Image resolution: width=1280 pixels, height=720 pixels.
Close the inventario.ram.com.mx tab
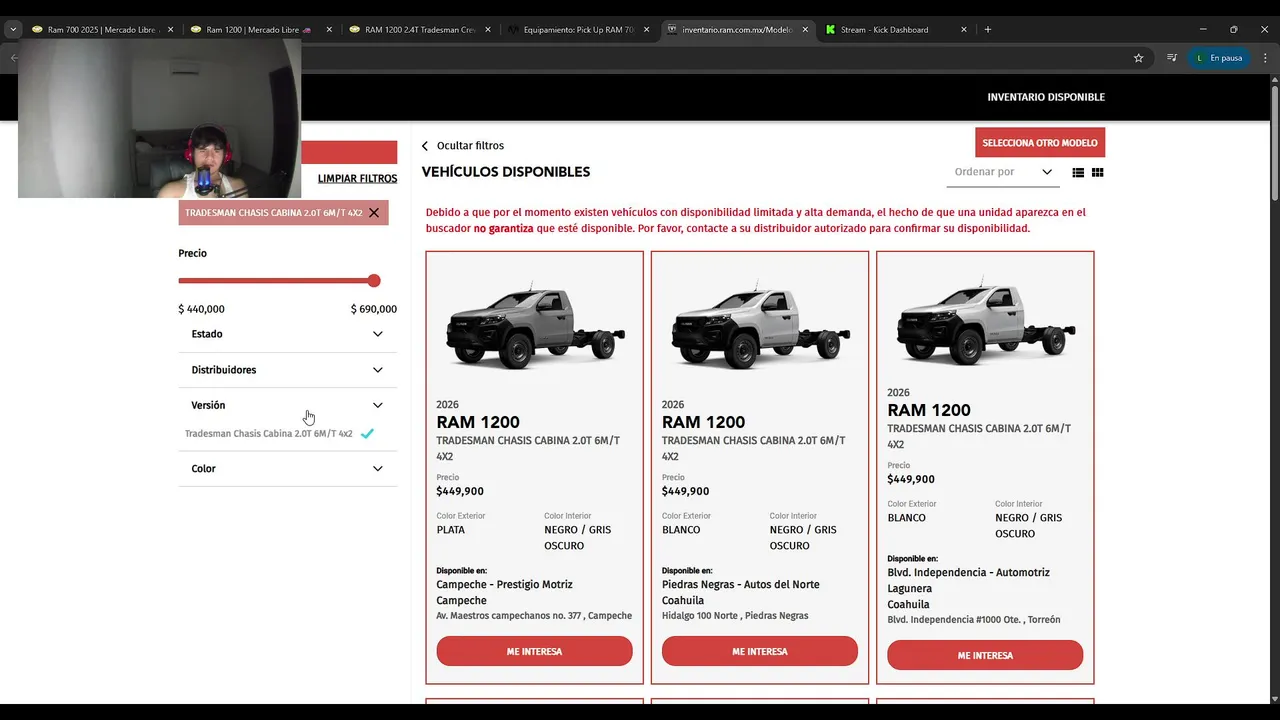(805, 30)
